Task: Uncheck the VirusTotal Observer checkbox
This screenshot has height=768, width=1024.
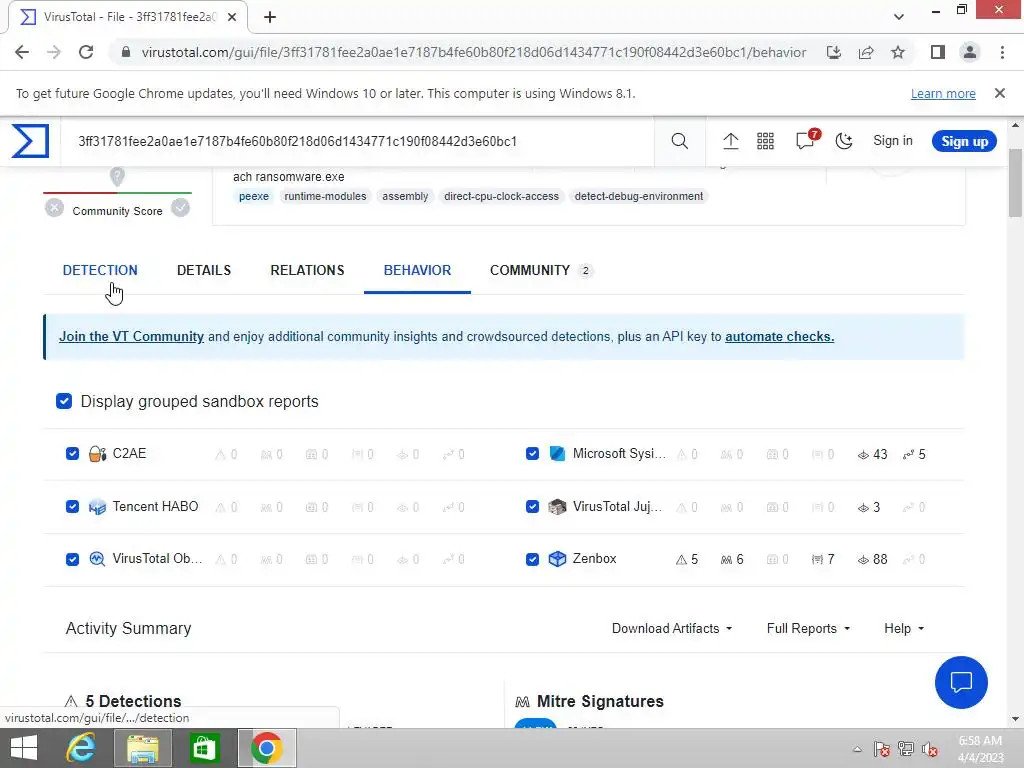Action: (72, 559)
